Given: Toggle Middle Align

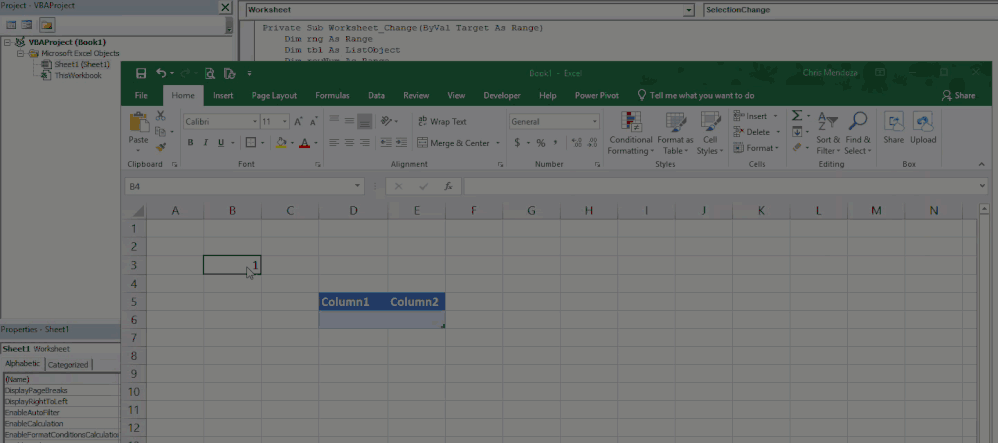Looking at the screenshot, I should point(349,121).
